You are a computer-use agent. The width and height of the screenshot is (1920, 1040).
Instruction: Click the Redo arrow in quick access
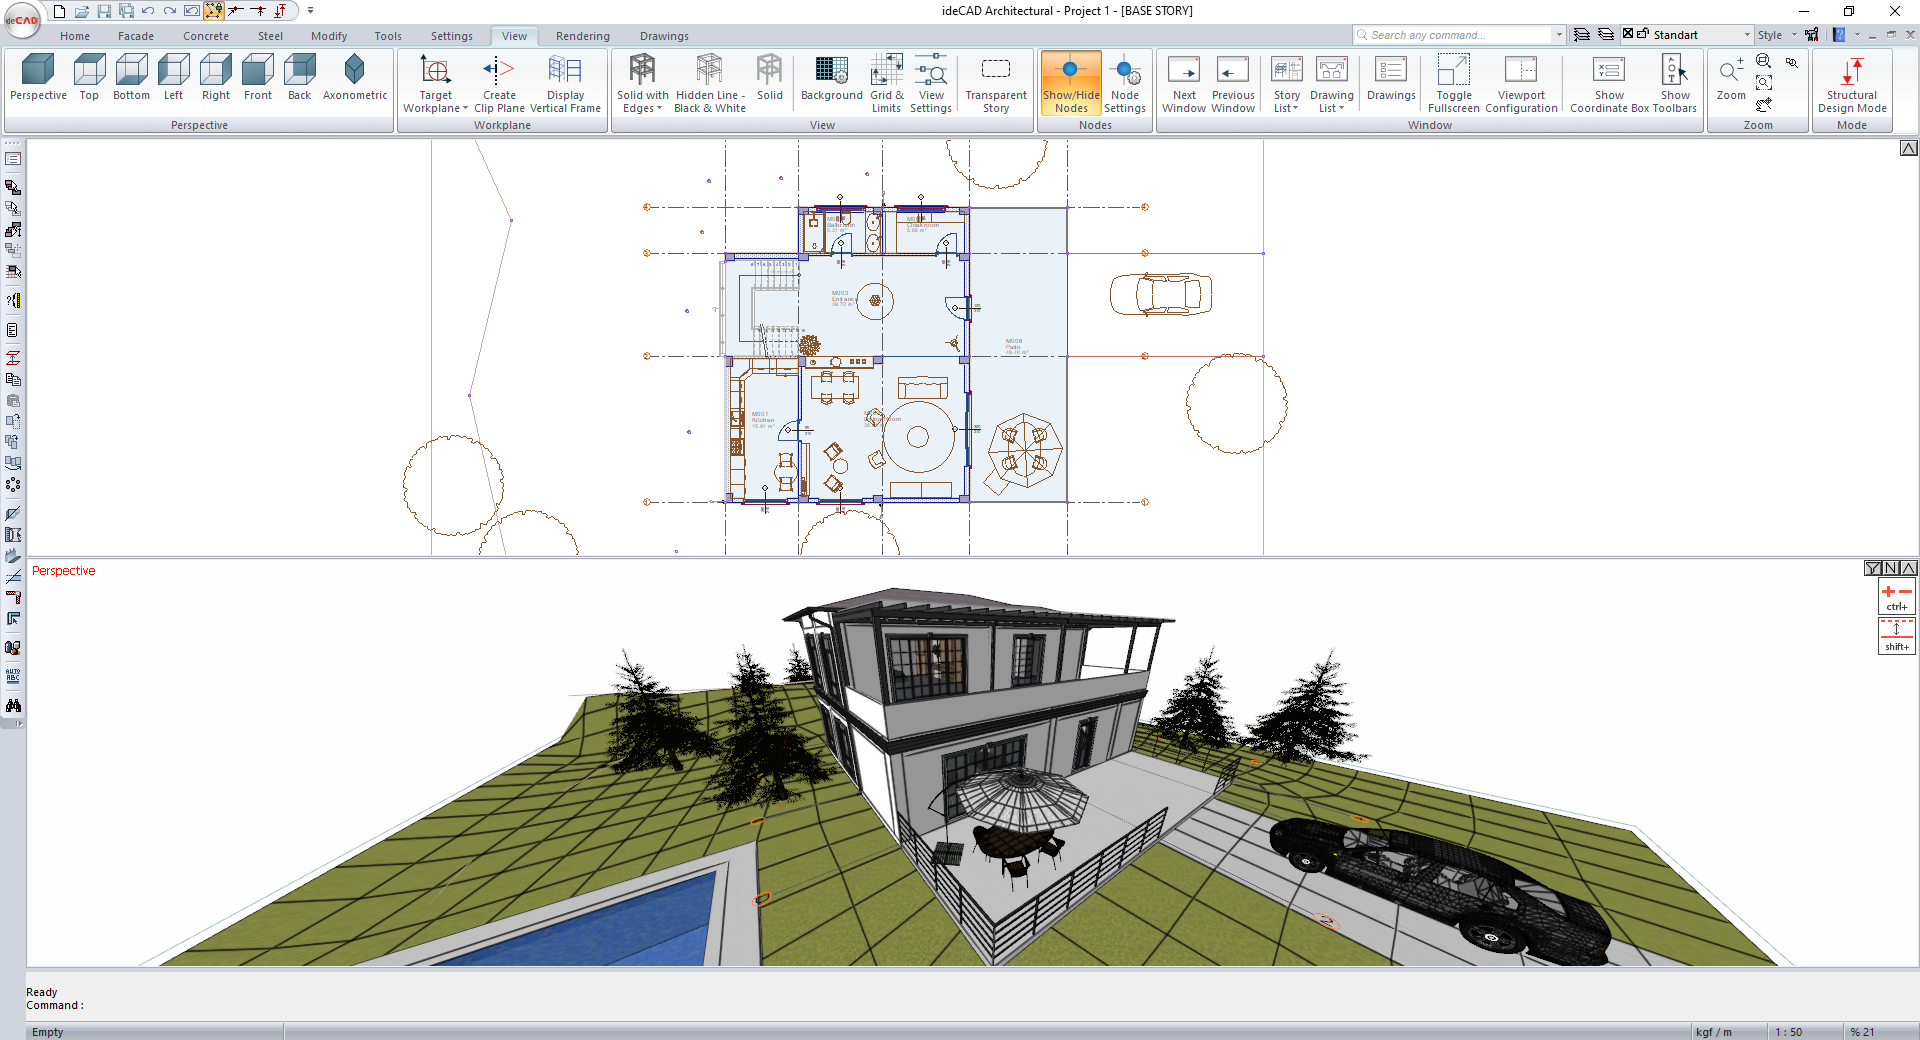coord(170,11)
